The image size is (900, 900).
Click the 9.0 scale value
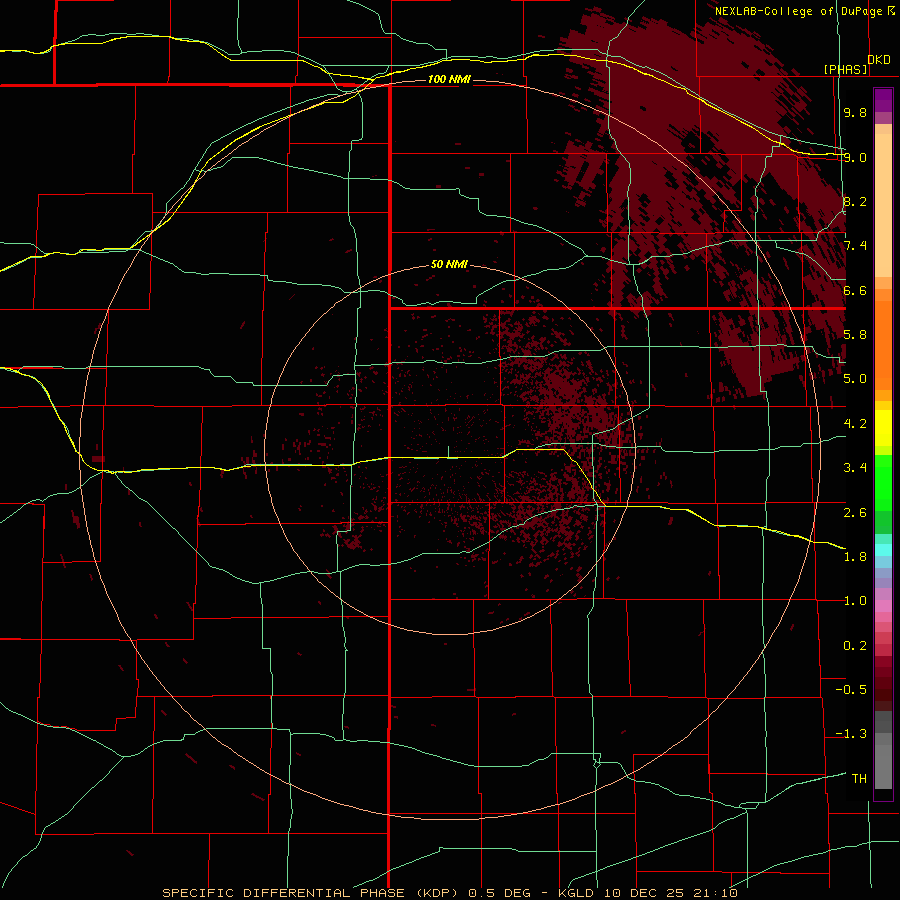pos(855,157)
